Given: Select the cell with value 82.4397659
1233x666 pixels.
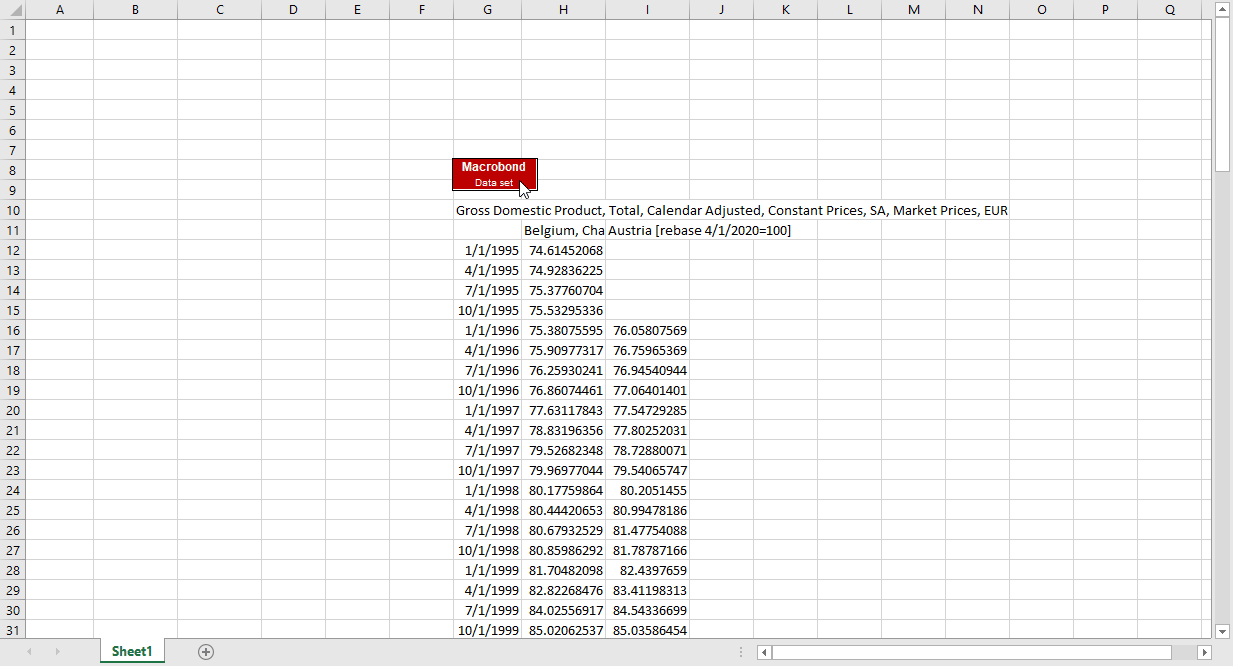Looking at the screenshot, I should click(647, 570).
